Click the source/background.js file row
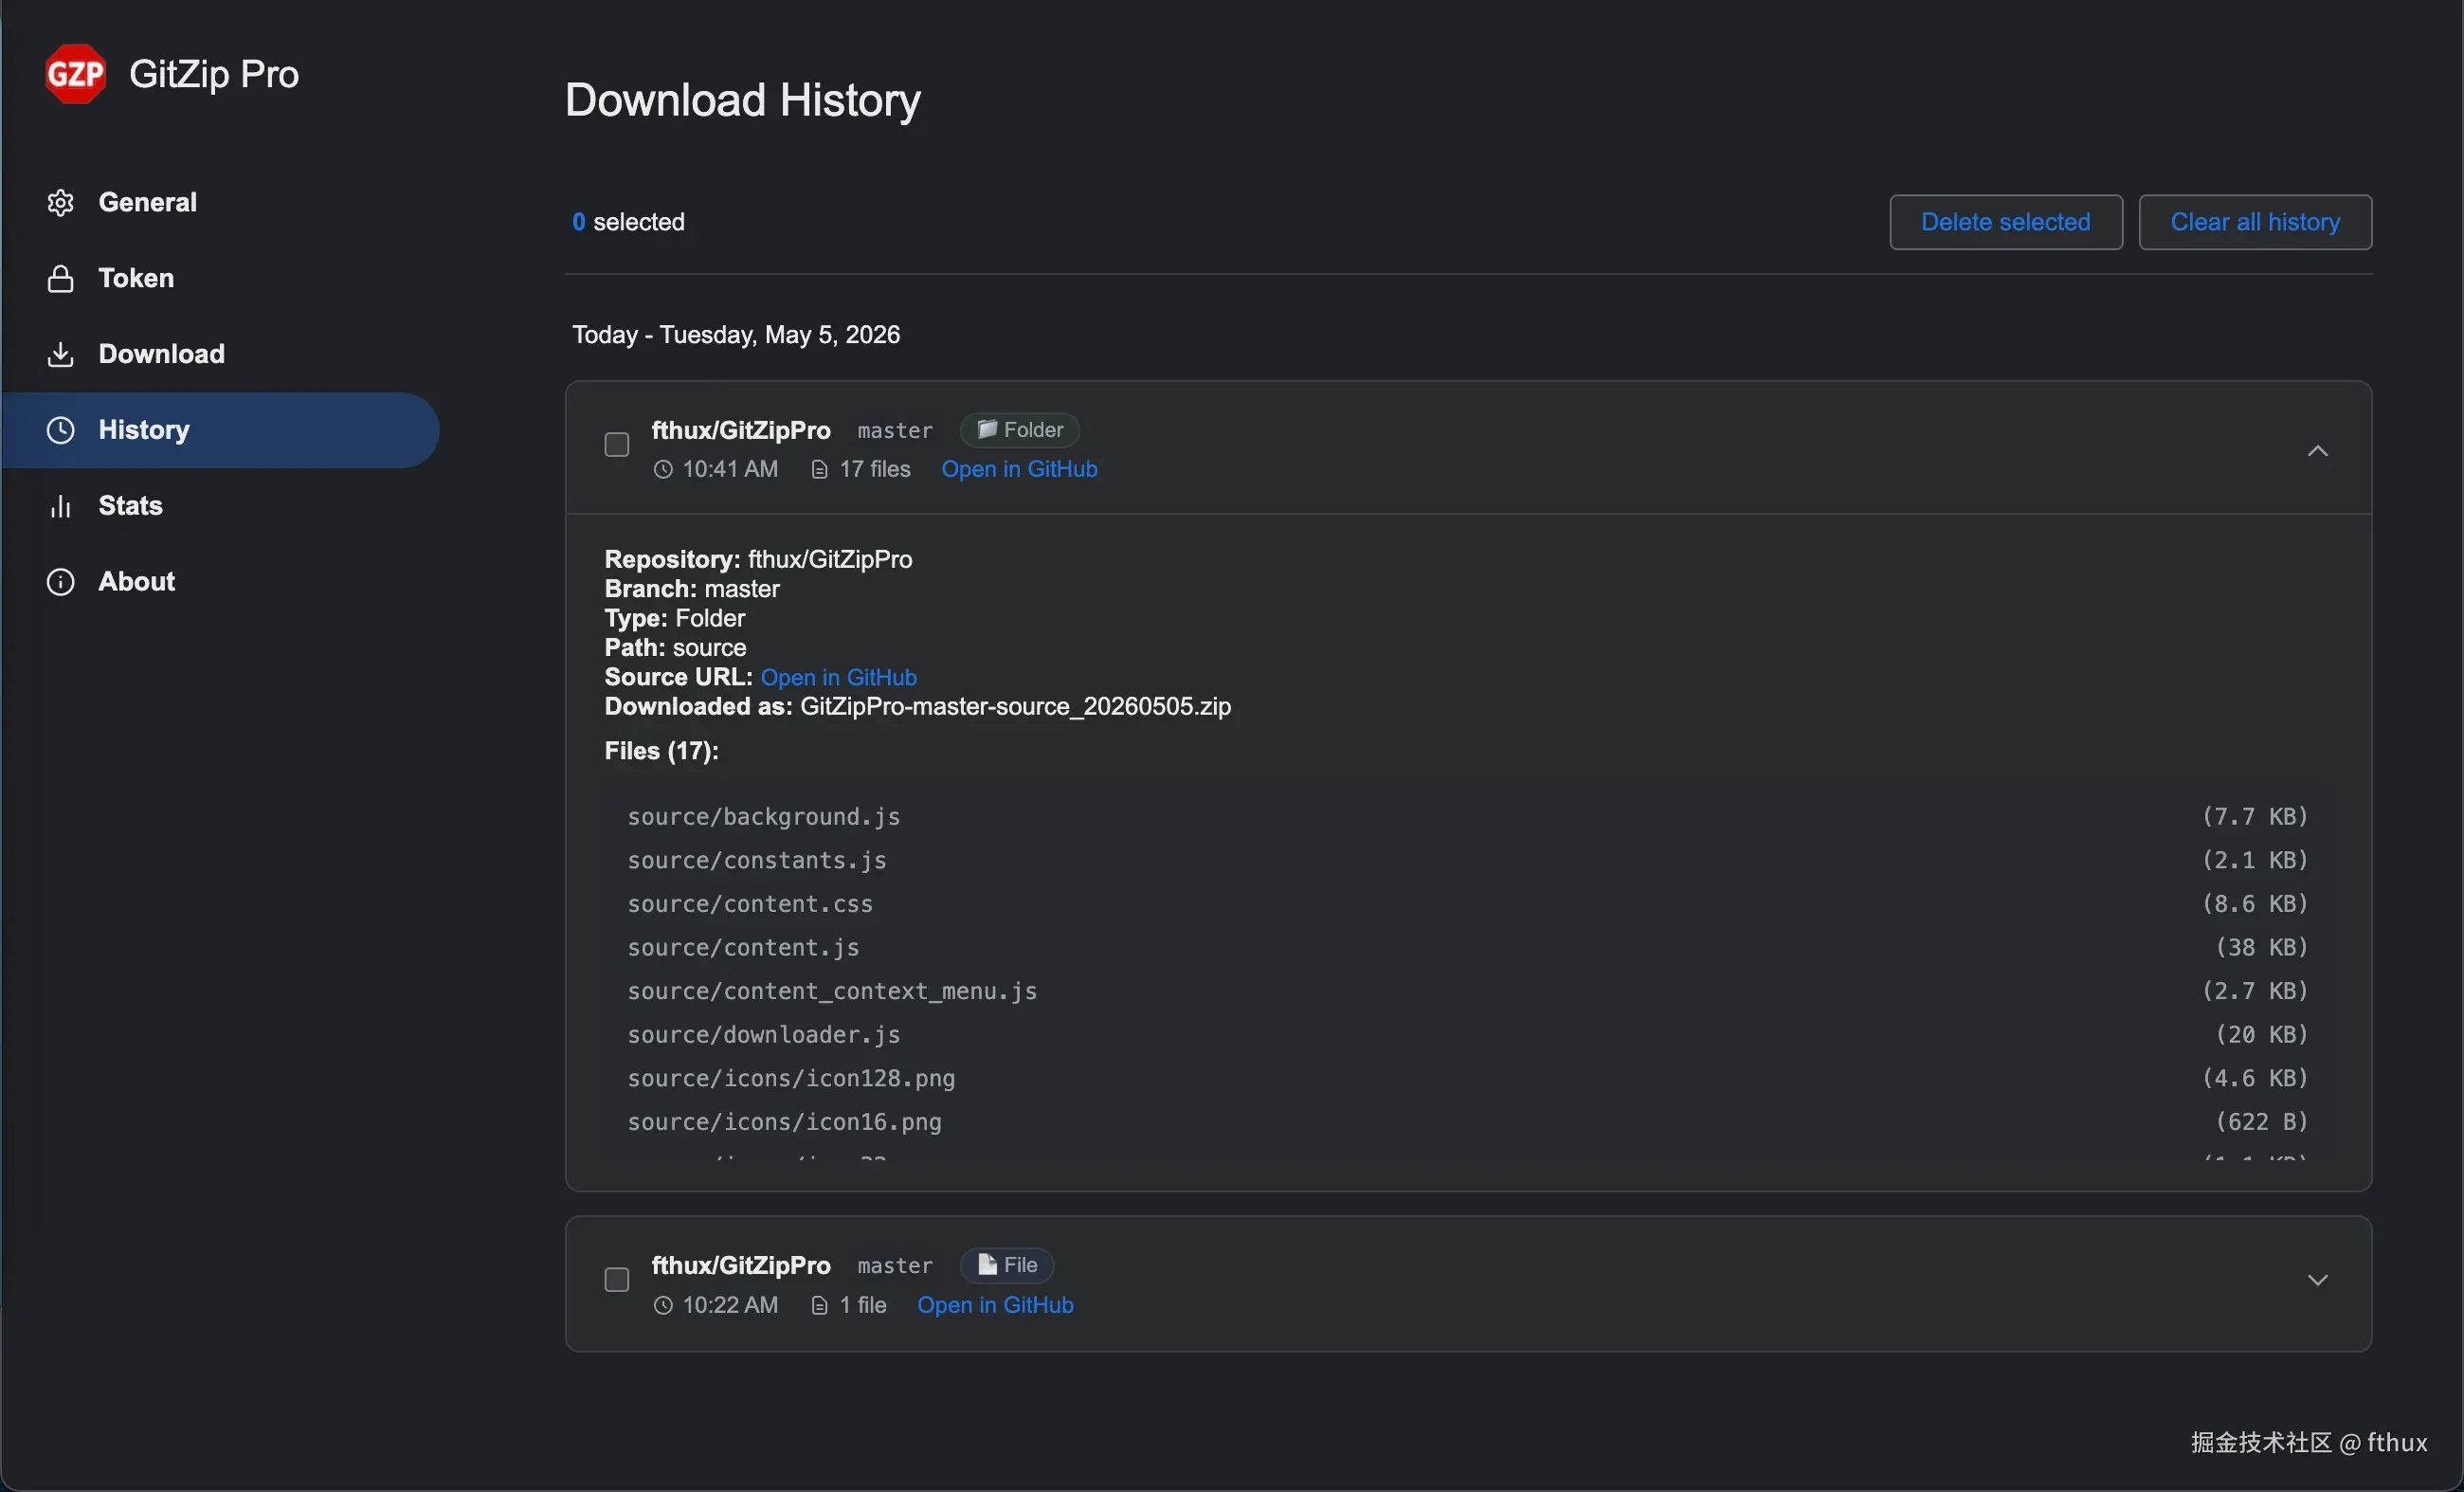The height and width of the screenshot is (1492, 2464). 1467,817
